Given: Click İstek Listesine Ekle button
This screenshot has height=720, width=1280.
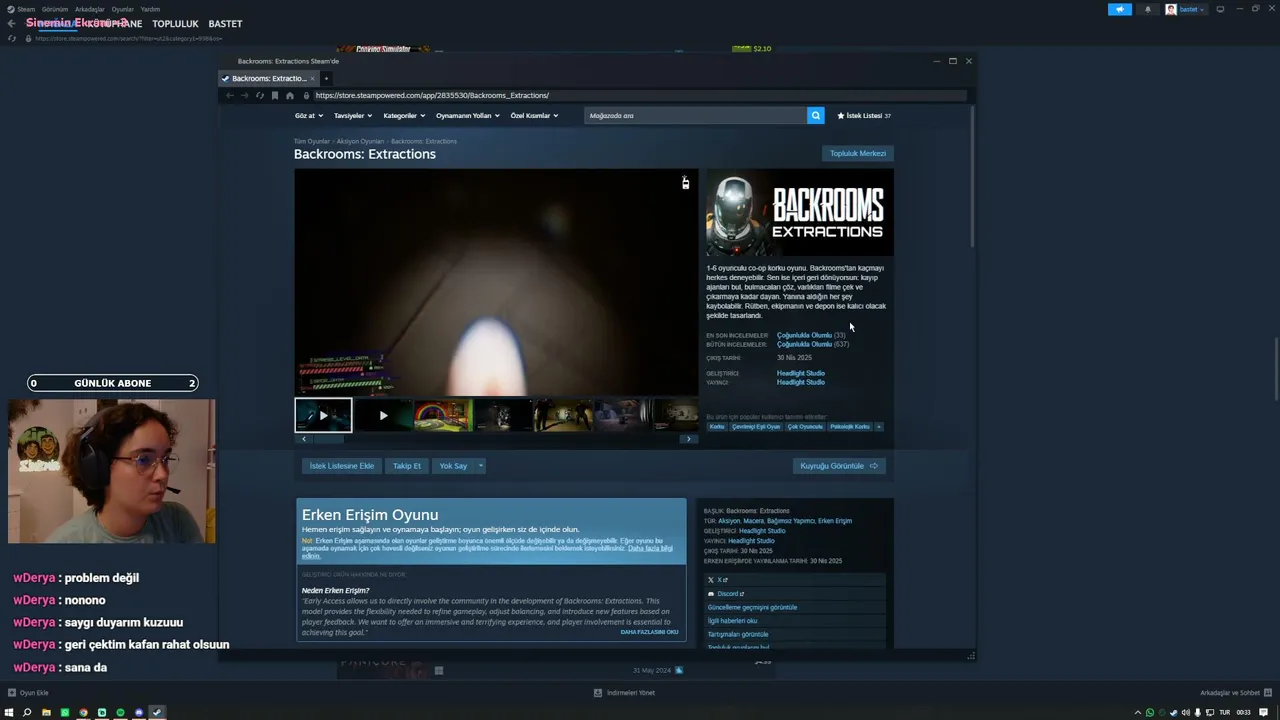Looking at the screenshot, I should [x=342, y=466].
